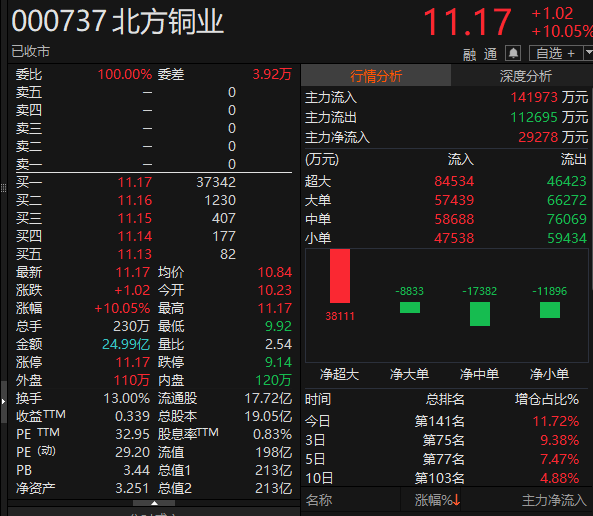593x516 pixels.
Task: Click the 名称 column header
Action: tap(319, 500)
